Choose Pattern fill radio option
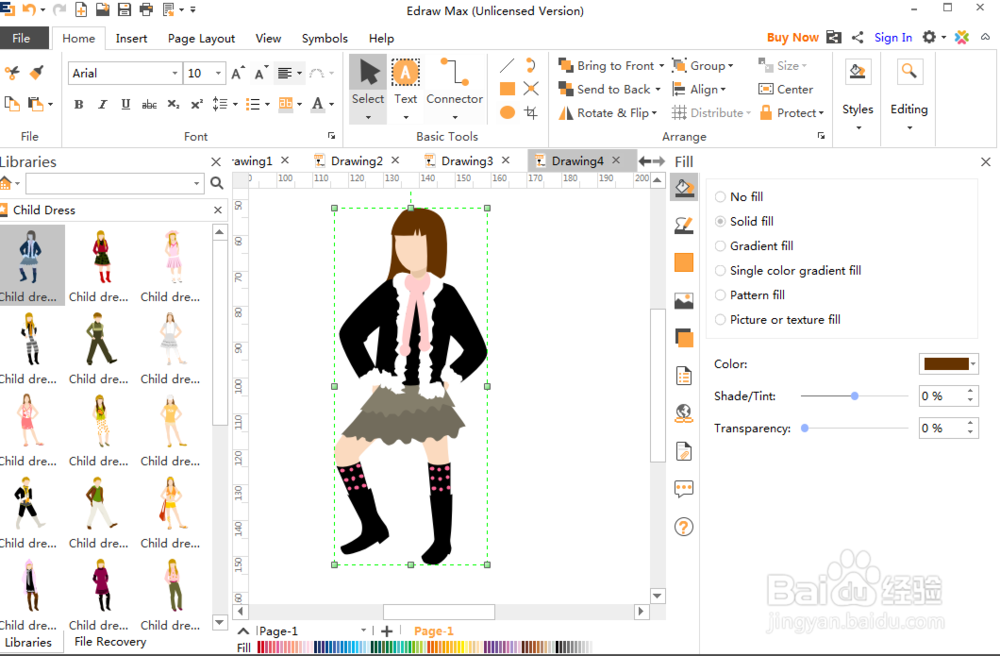 point(721,295)
